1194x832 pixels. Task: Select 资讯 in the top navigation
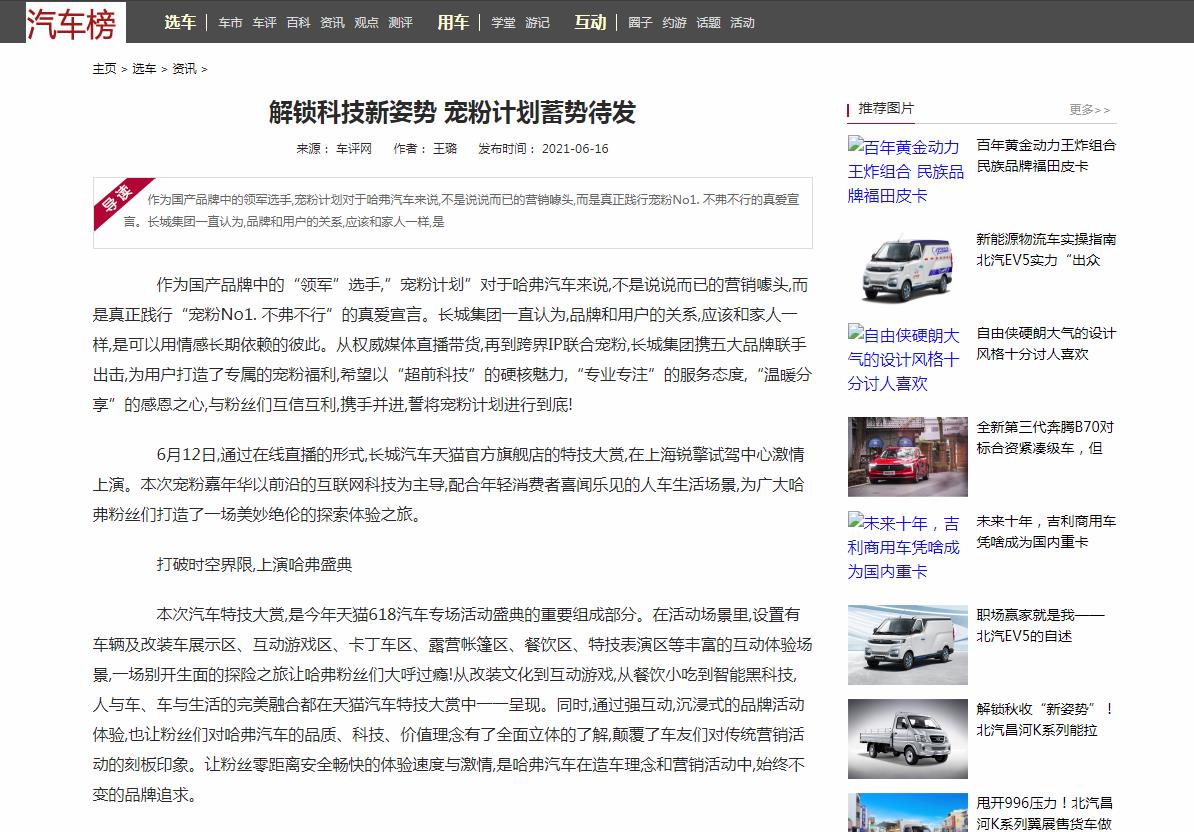pyautogui.click(x=332, y=23)
